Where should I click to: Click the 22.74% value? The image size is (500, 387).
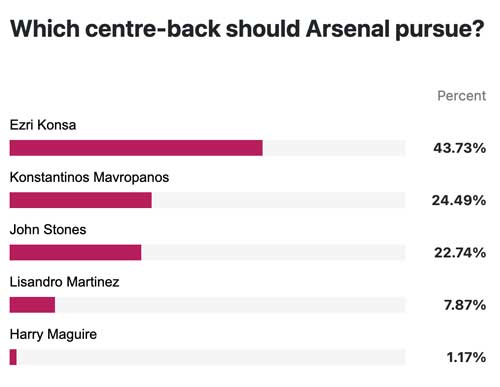tap(460, 253)
